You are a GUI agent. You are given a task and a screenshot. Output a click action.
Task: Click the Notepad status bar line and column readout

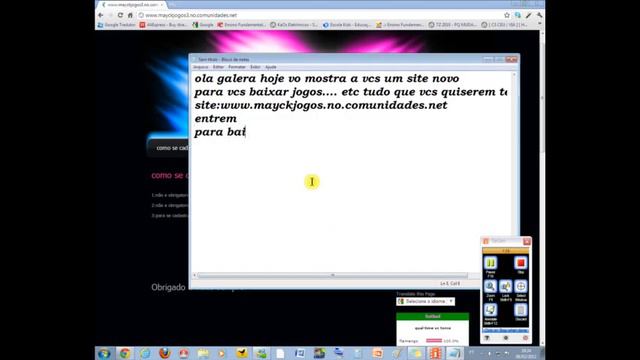click(450, 283)
